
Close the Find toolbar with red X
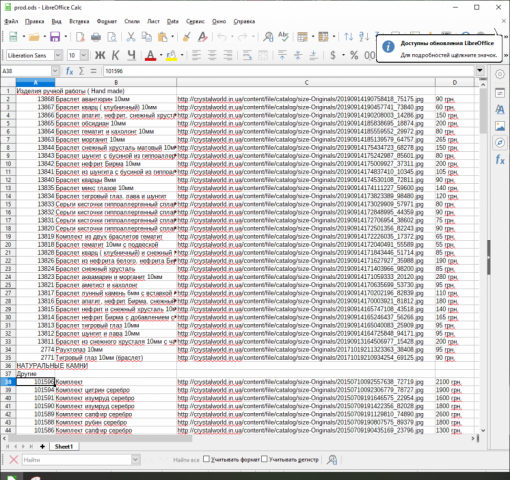(x=13, y=460)
